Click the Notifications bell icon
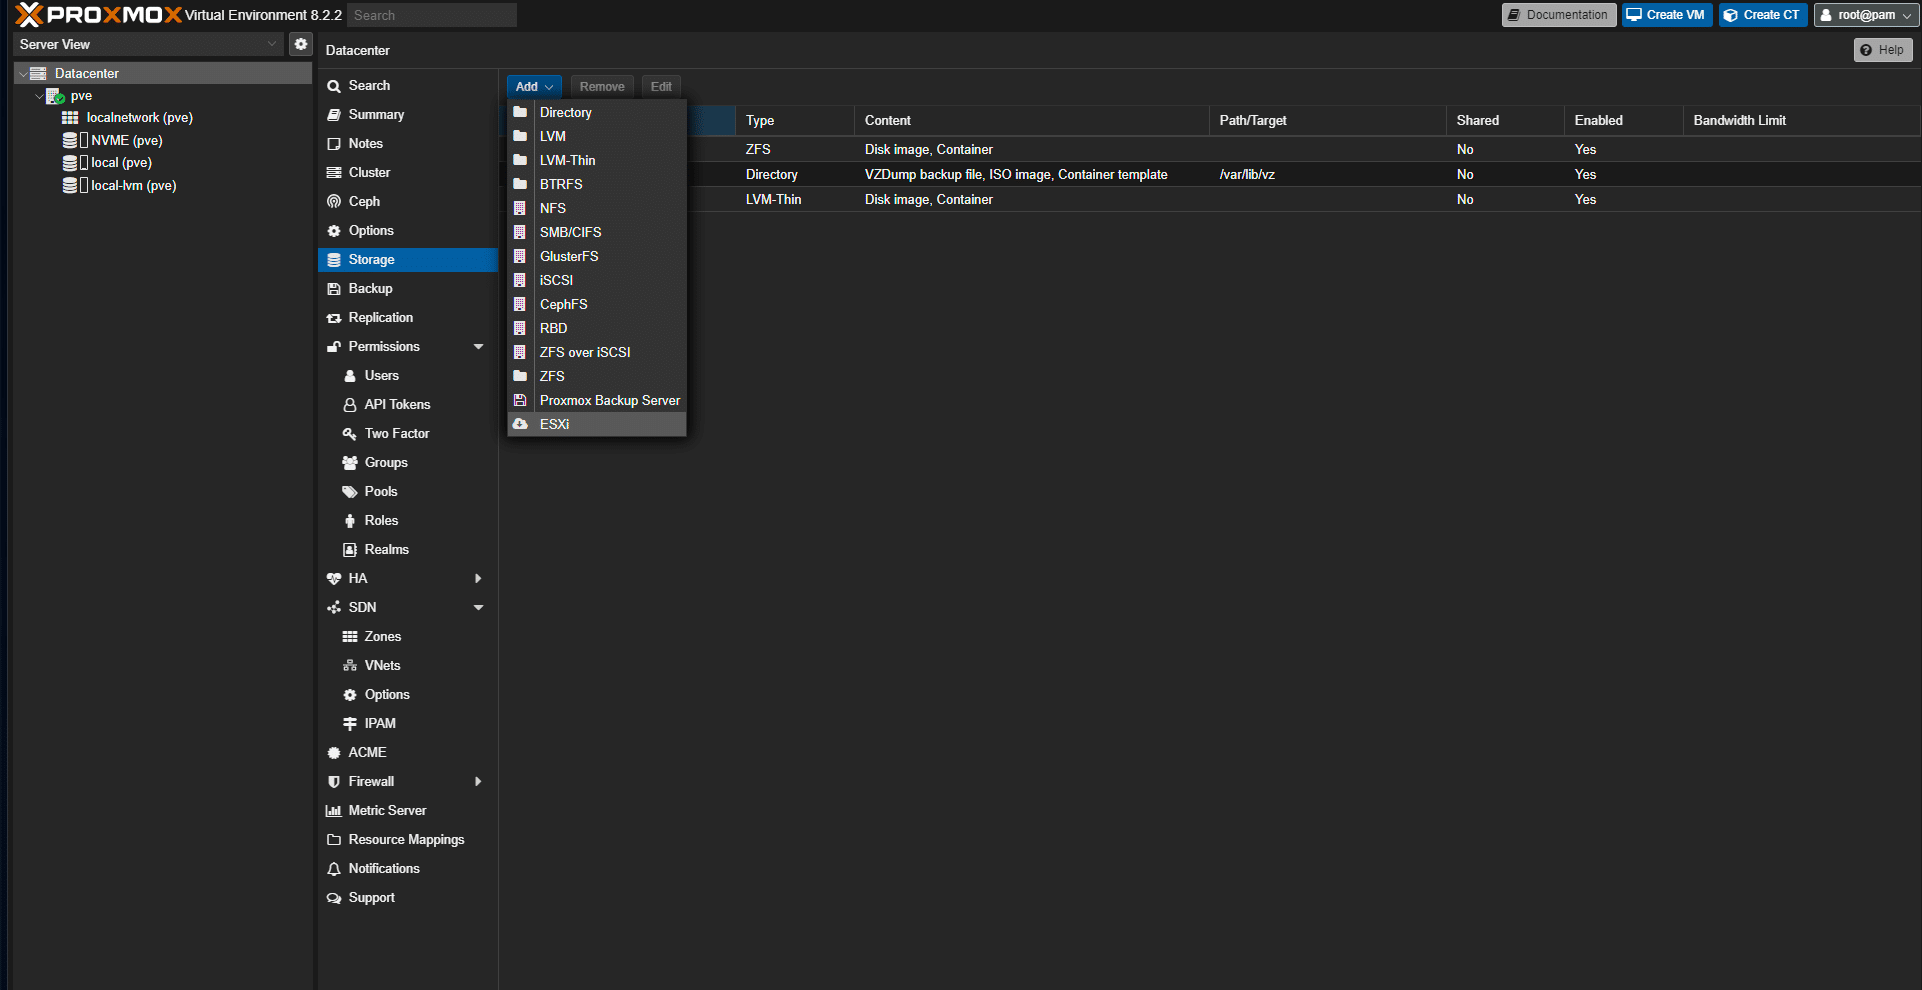The height and width of the screenshot is (990, 1922). click(334, 869)
